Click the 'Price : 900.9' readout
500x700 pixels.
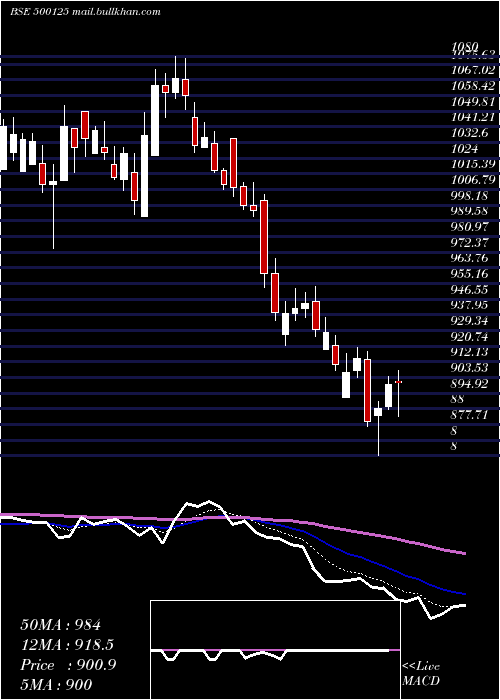68,665
